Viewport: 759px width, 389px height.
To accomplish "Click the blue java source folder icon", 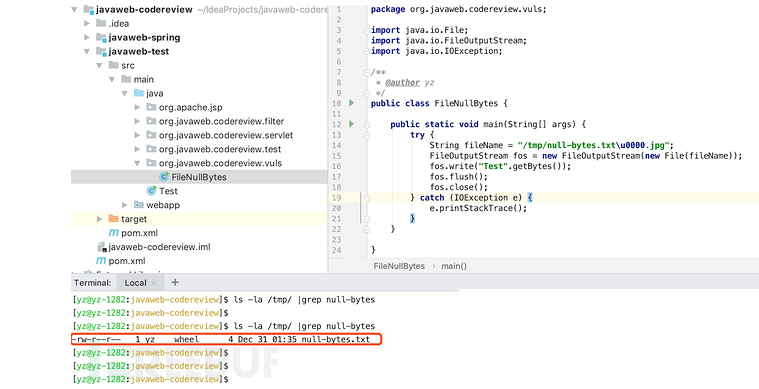I will coord(138,93).
